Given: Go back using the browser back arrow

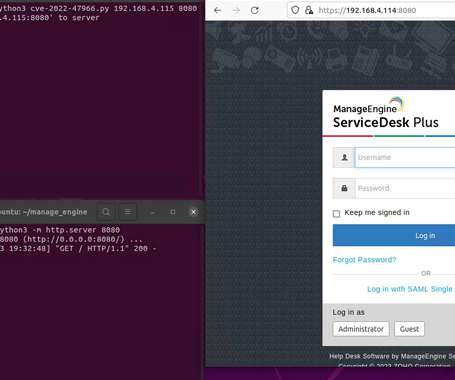Looking at the screenshot, I should tap(218, 10).
